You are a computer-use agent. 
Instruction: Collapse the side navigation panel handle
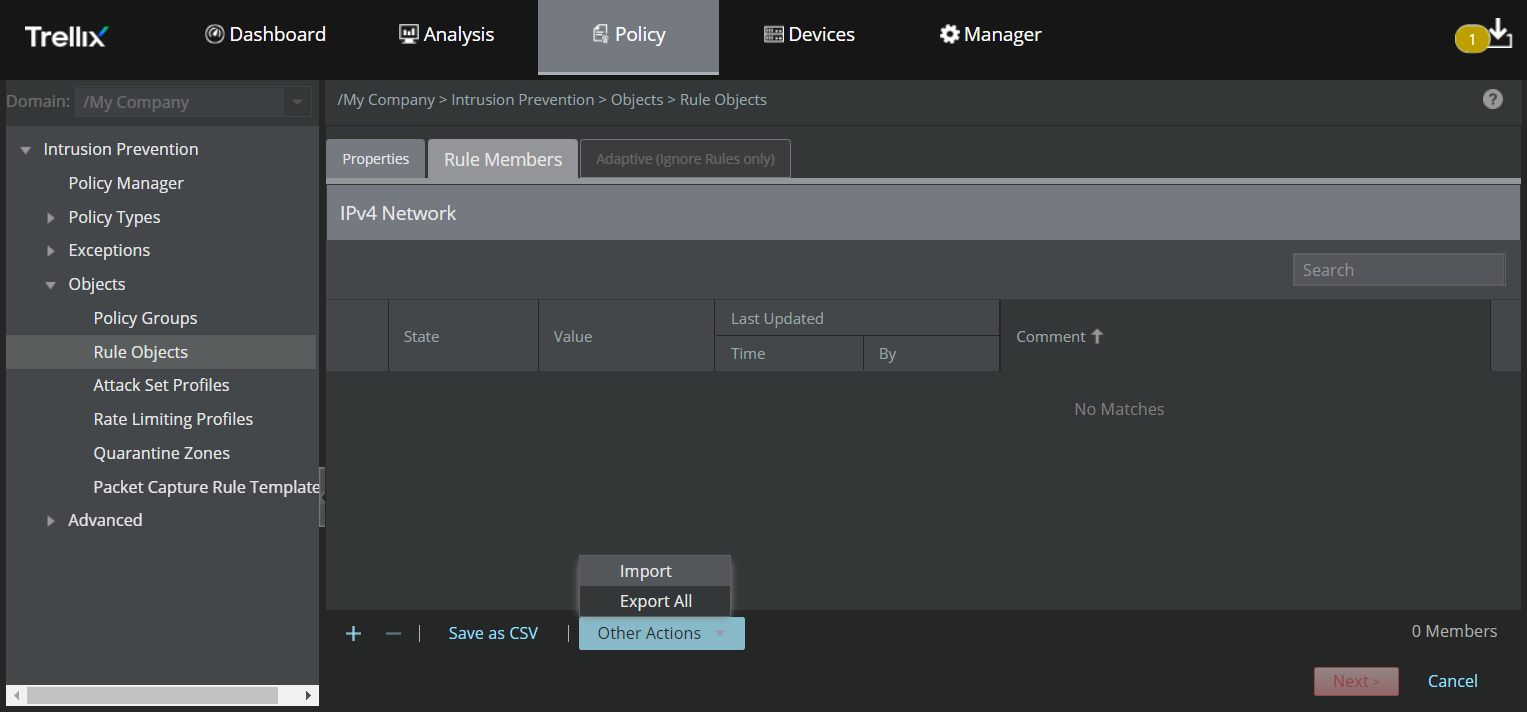322,496
